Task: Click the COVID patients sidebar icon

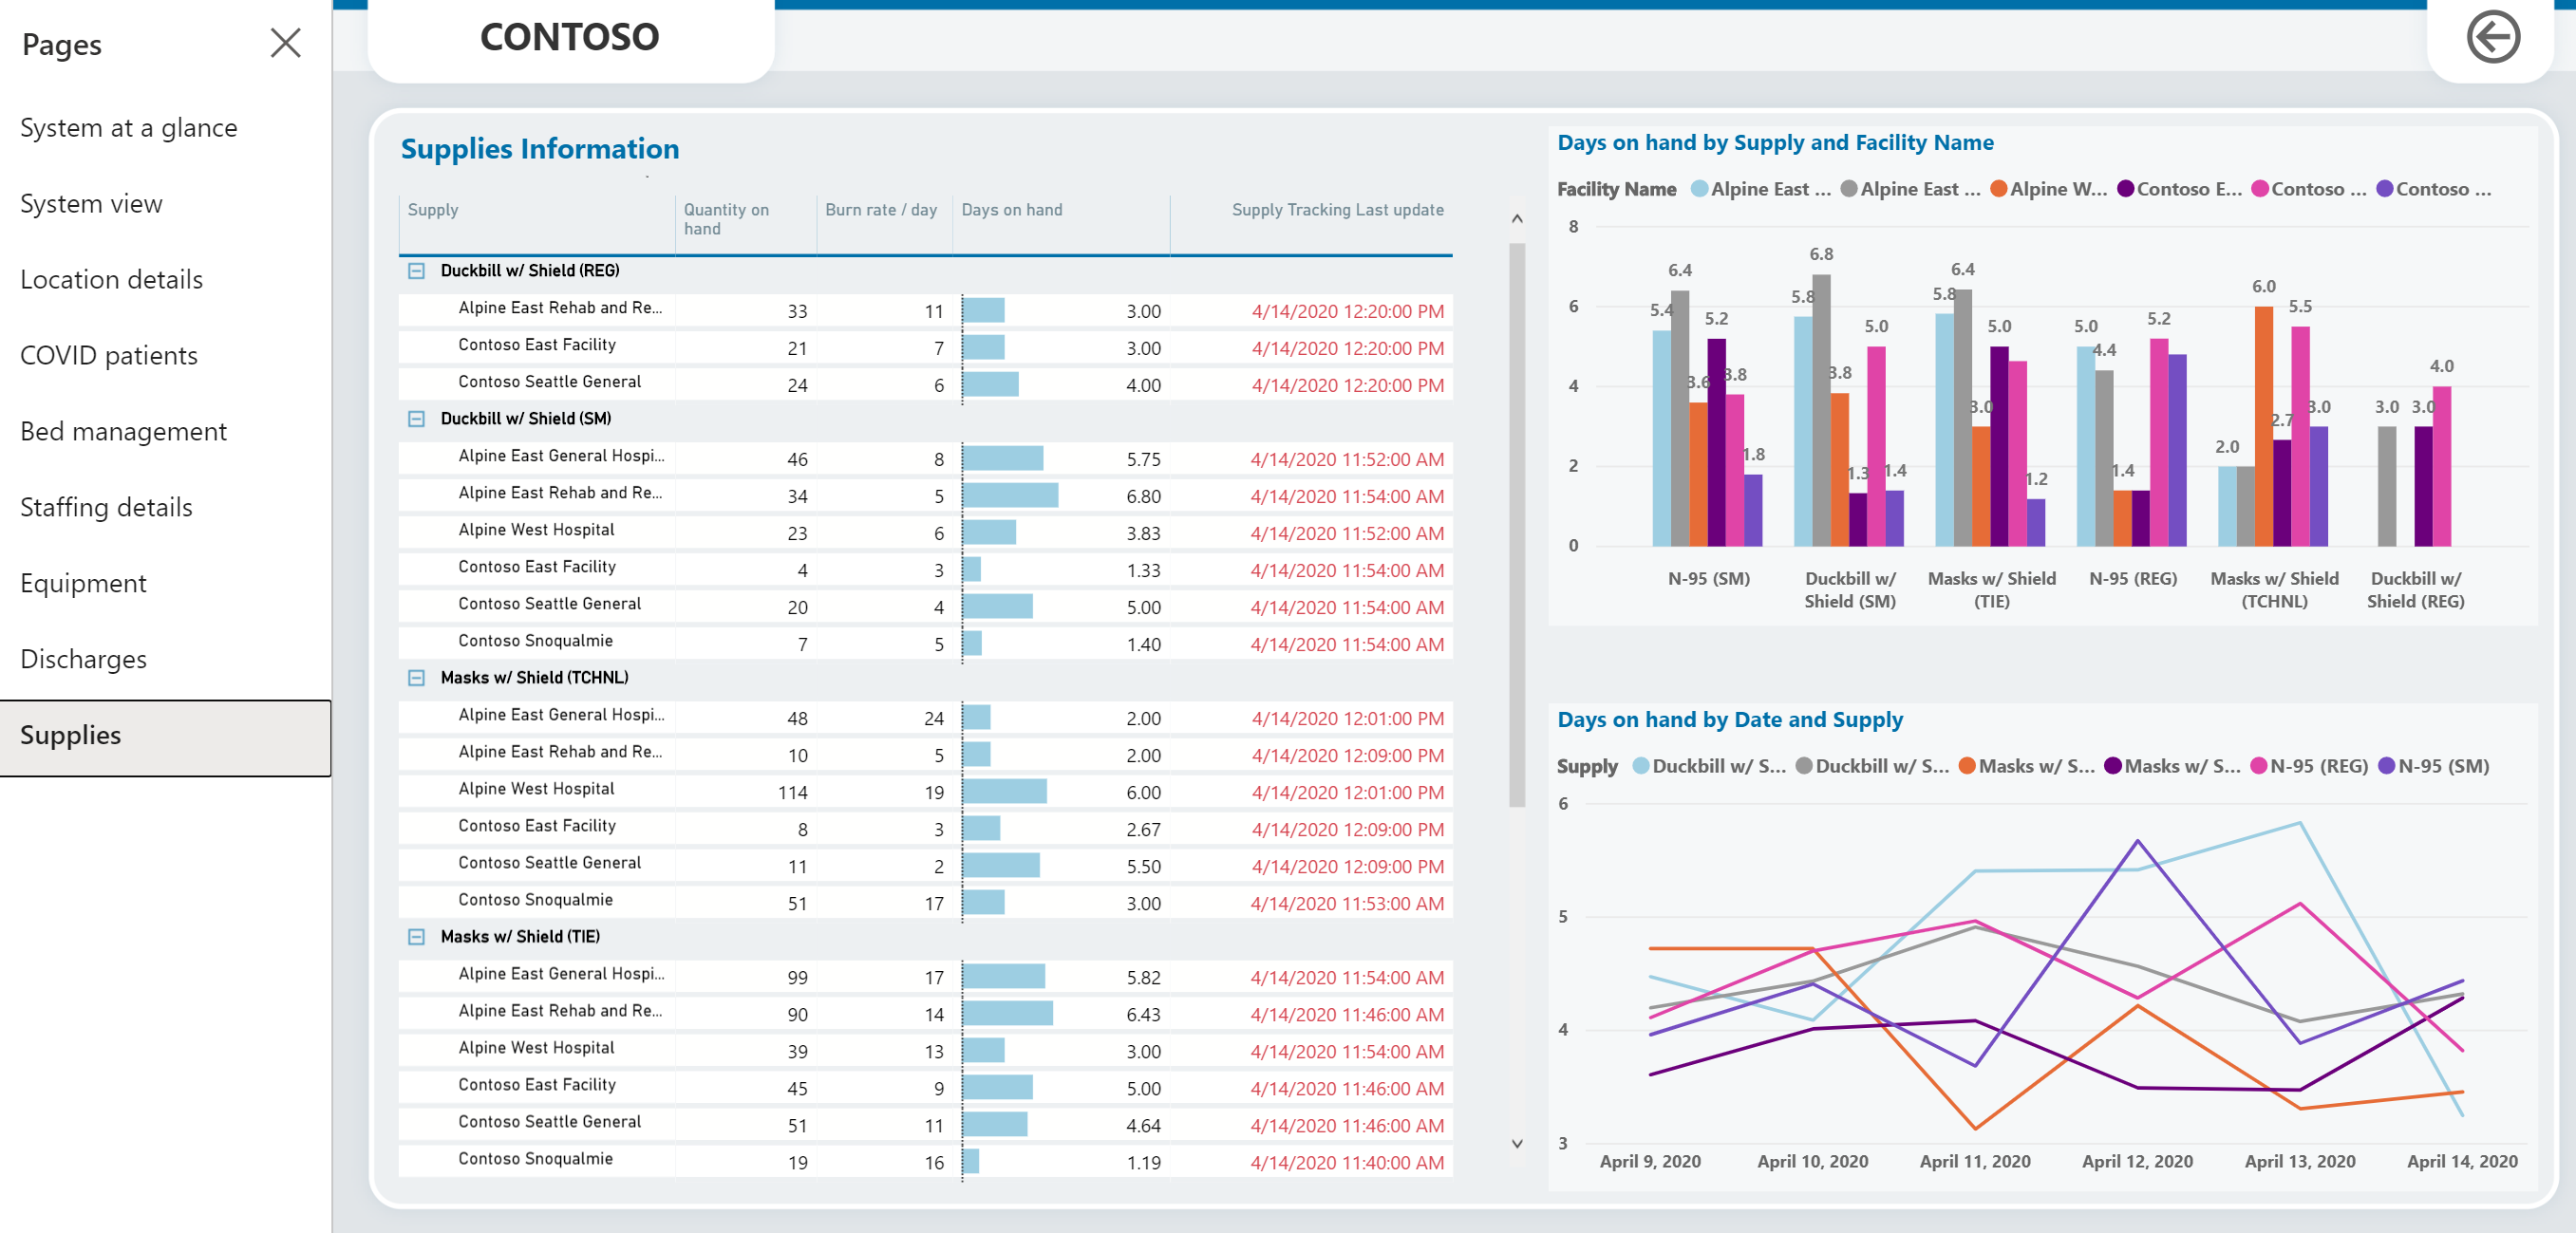Action: tap(106, 355)
